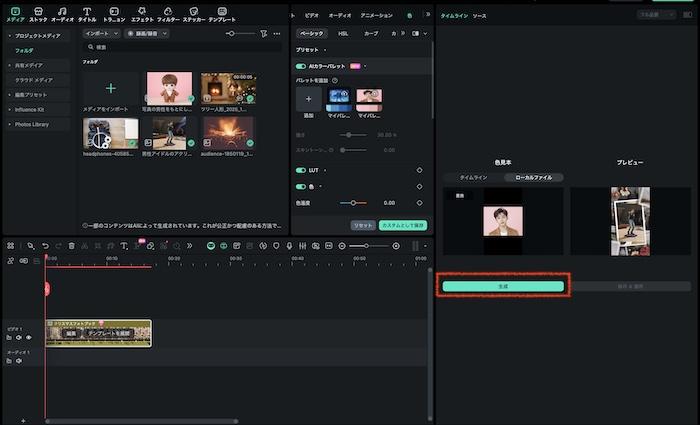Image resolution: width=700 pixels, height=425 pixels.
Task: Expand the プロジェクトメディア tree item
Action: (9, 35)
